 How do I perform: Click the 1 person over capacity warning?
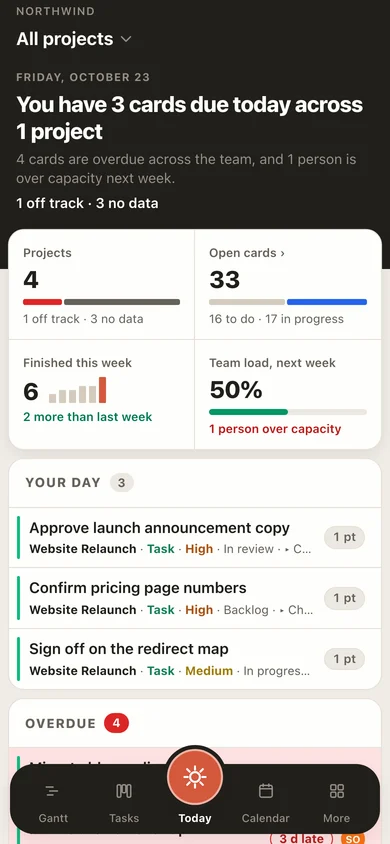click(x=275, y=429)
